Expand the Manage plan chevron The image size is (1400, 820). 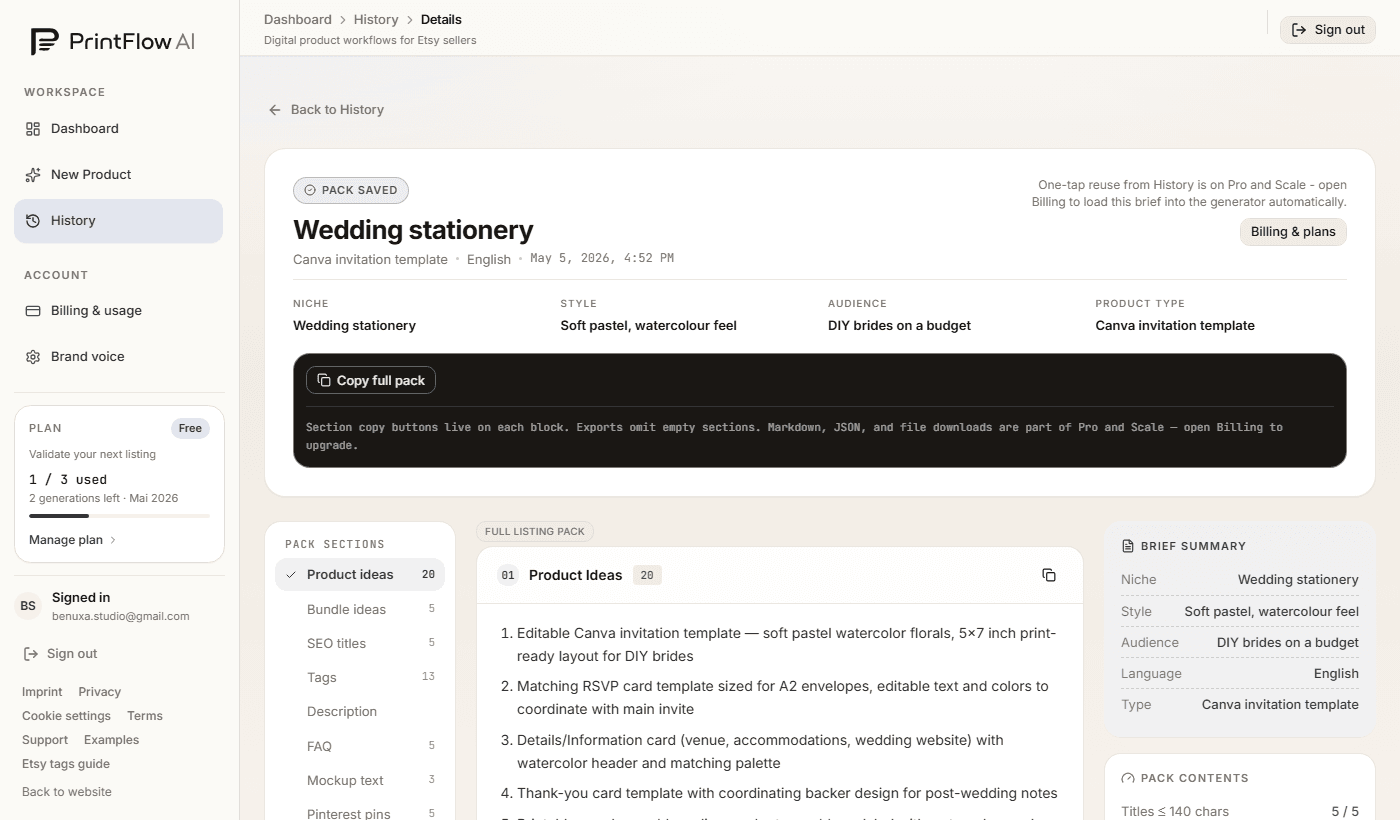pyautogui.click(x=113, y=540)
